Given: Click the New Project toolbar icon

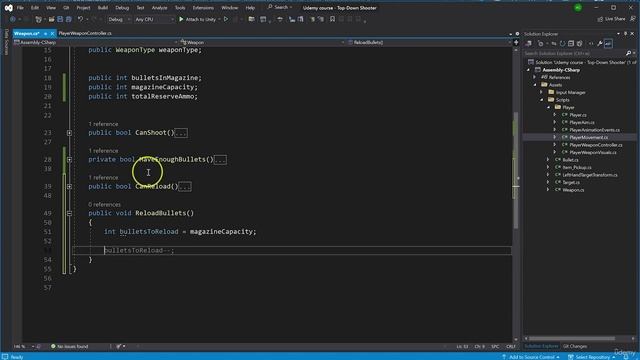Looking at the screenshot, I should (39, 19).
